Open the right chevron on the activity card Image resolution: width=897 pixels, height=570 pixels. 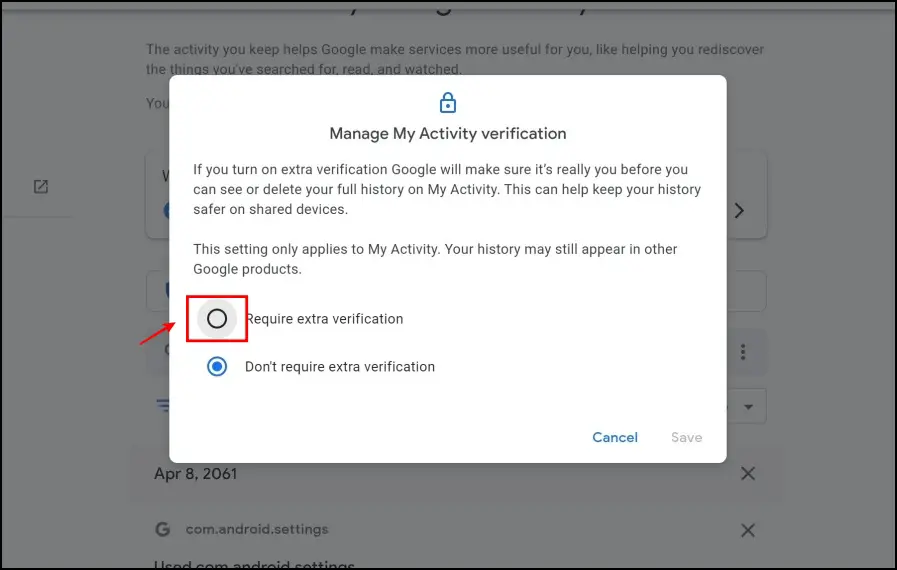pos(739,211)
